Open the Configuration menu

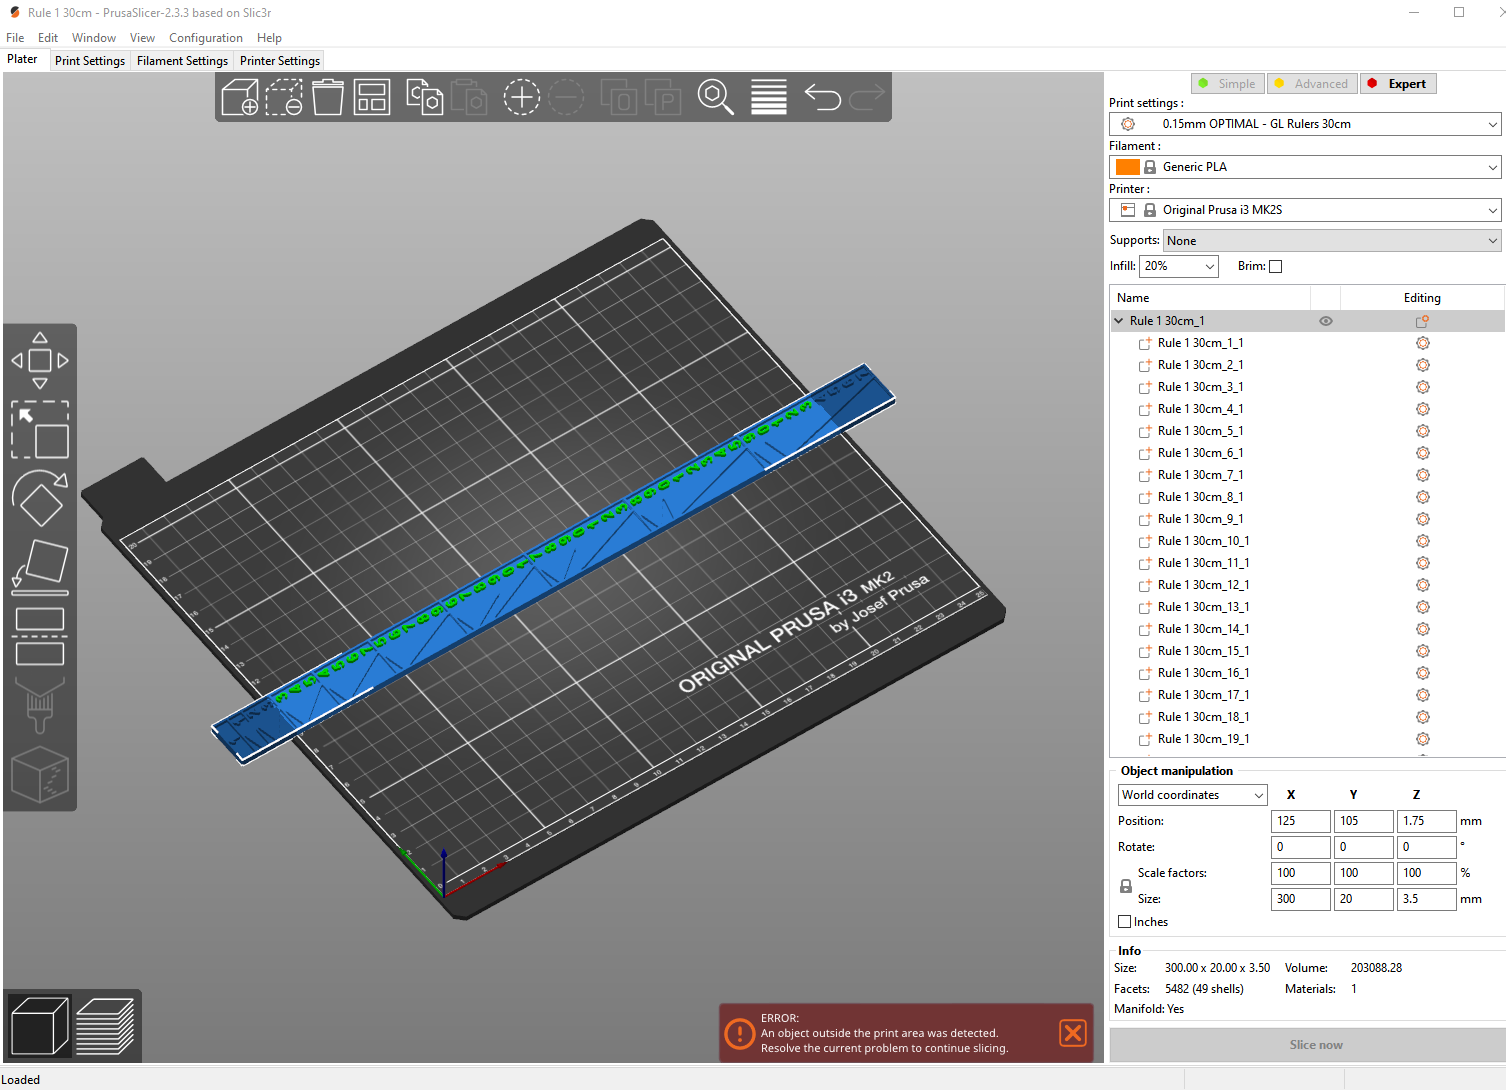206,38
